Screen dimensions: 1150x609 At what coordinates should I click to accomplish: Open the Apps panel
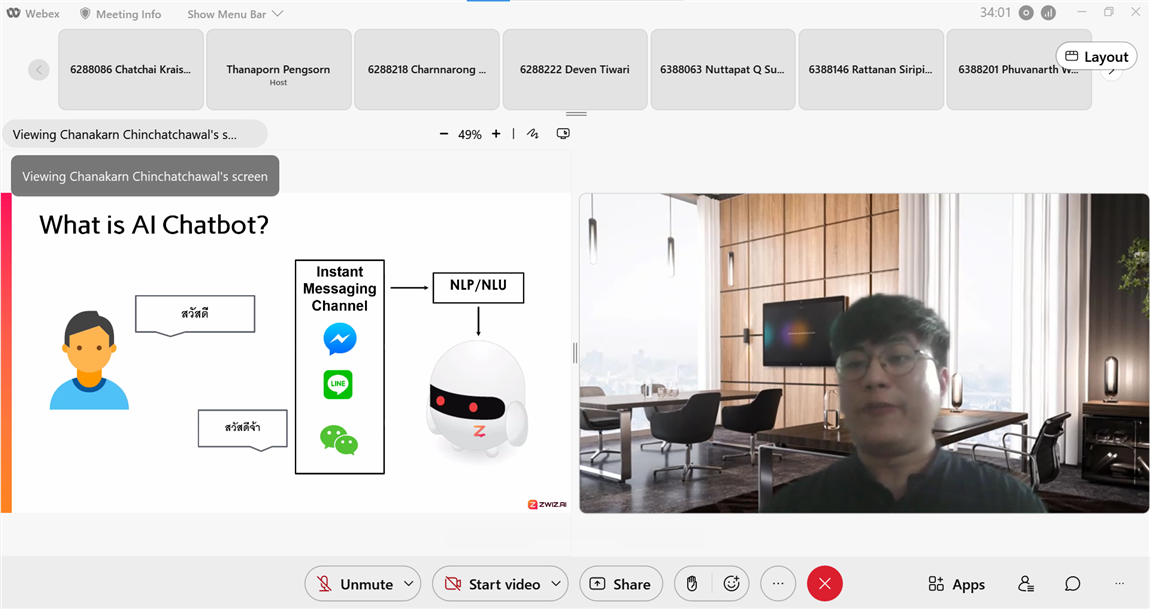point(956,584)
